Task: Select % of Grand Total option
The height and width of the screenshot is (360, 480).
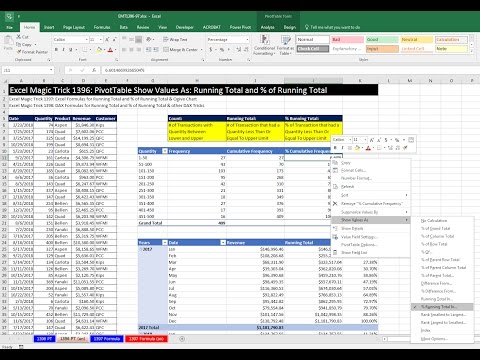Action: point(442,229)
